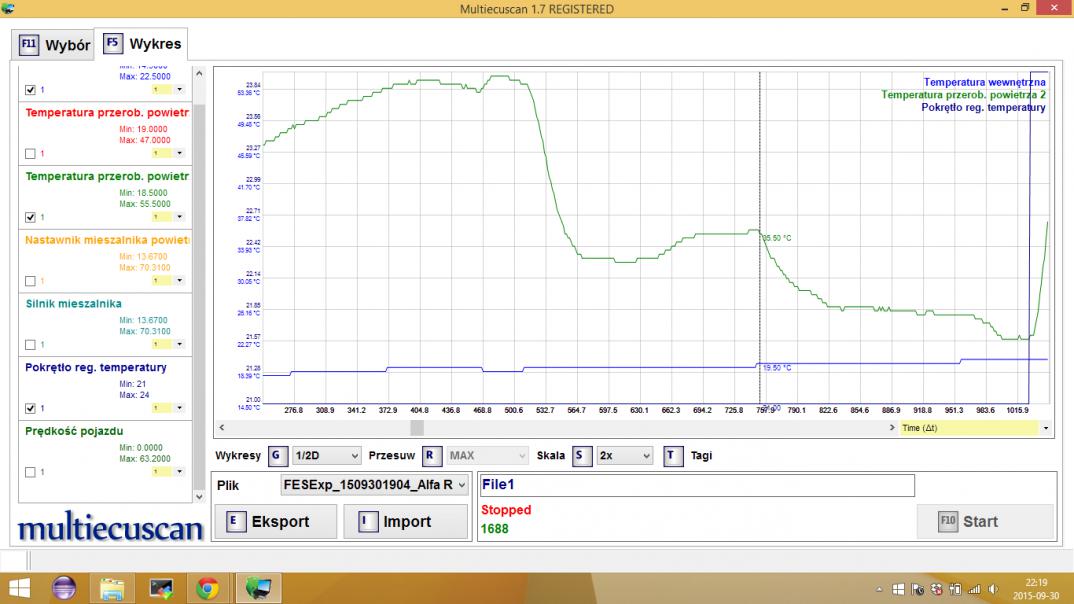
Task: Enable the red Temperatura przerob. powietrza checkbox
Action: point(30,153)
